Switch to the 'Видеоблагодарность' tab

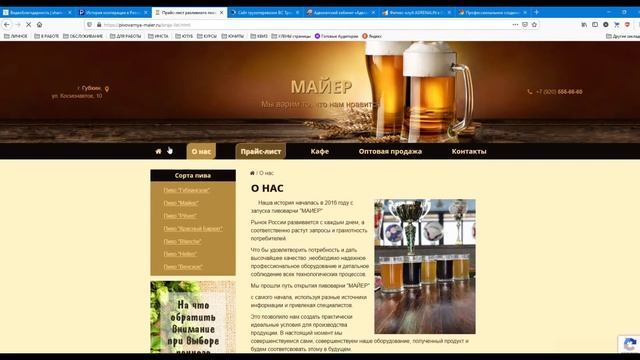point(37,13)
